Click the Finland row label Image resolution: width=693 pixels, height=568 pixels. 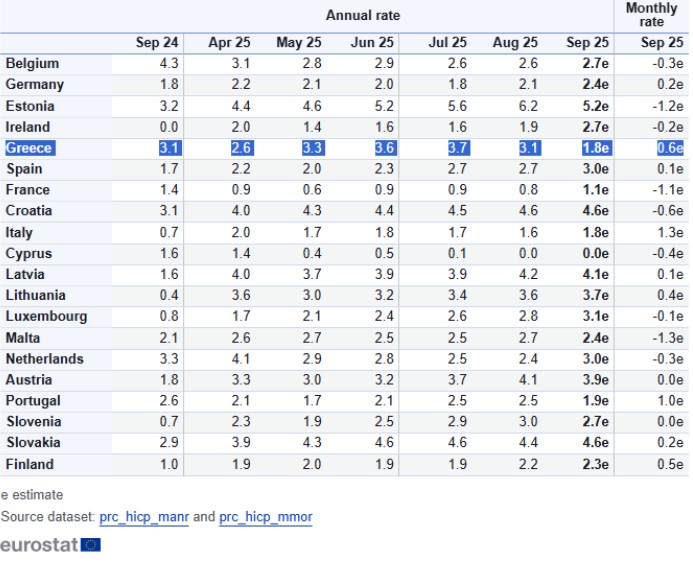point(30,464)
